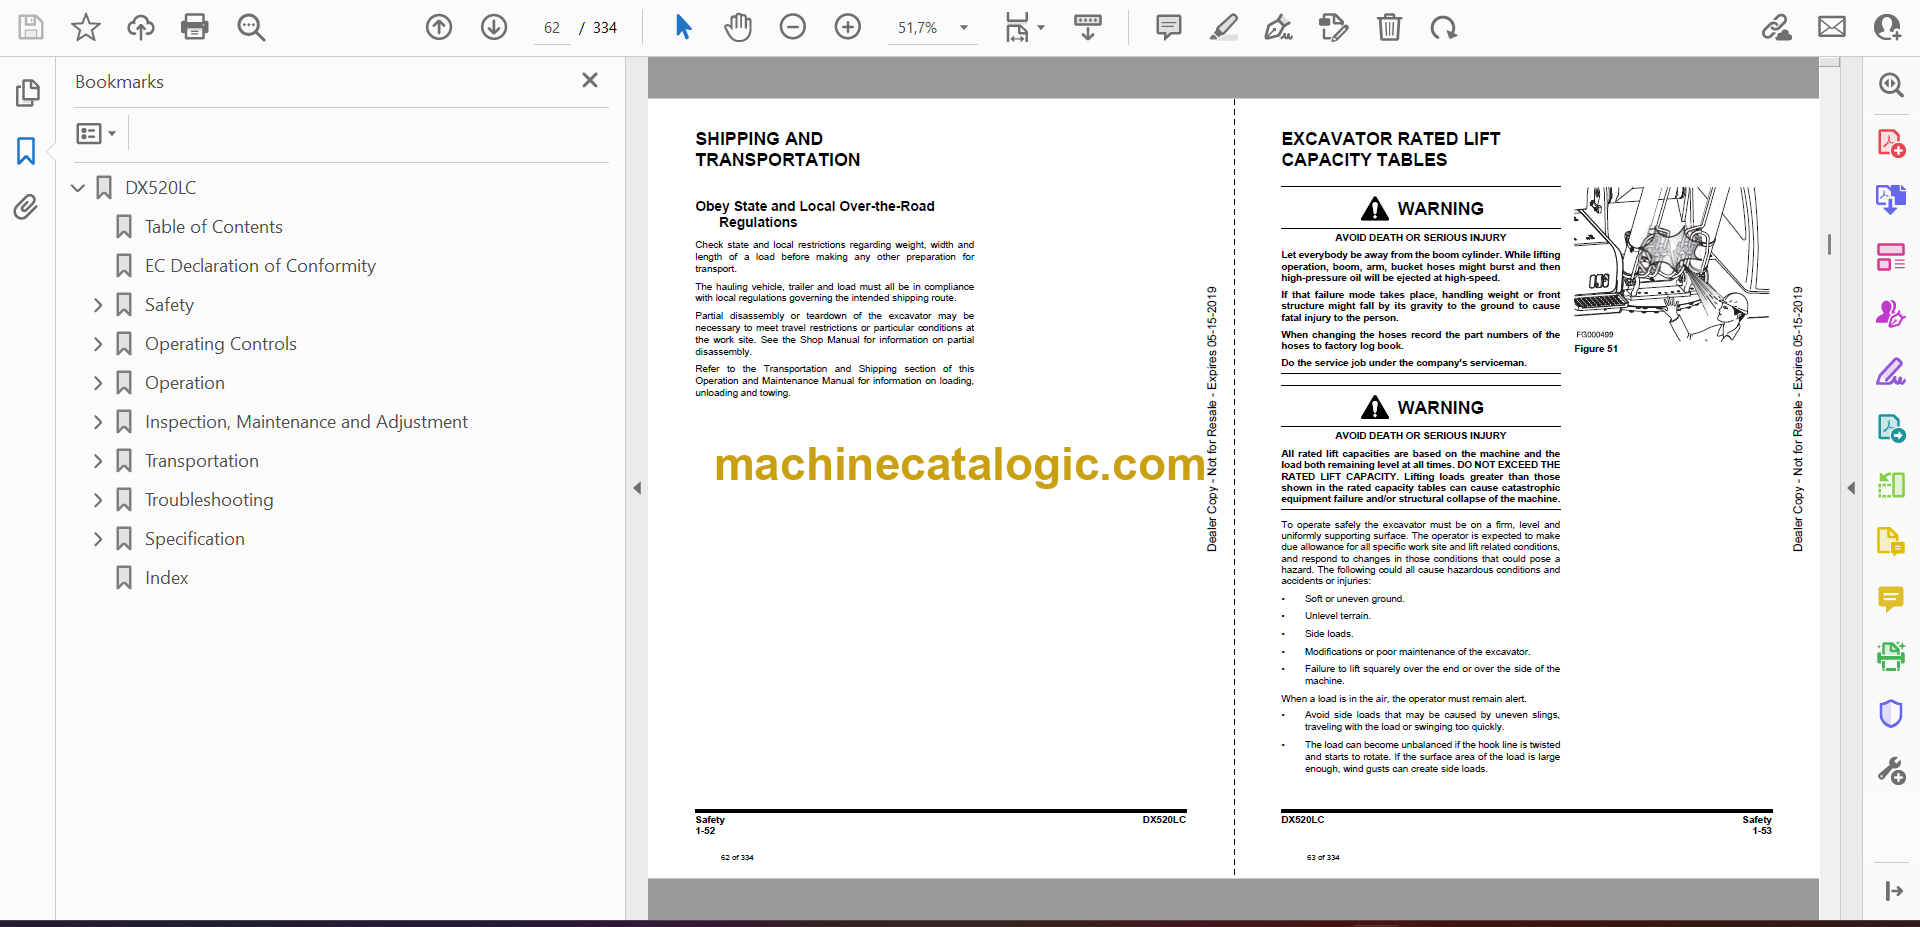
Task: Expand the collapsed tools pane at bottom right
Action: tap(1893, 891)
